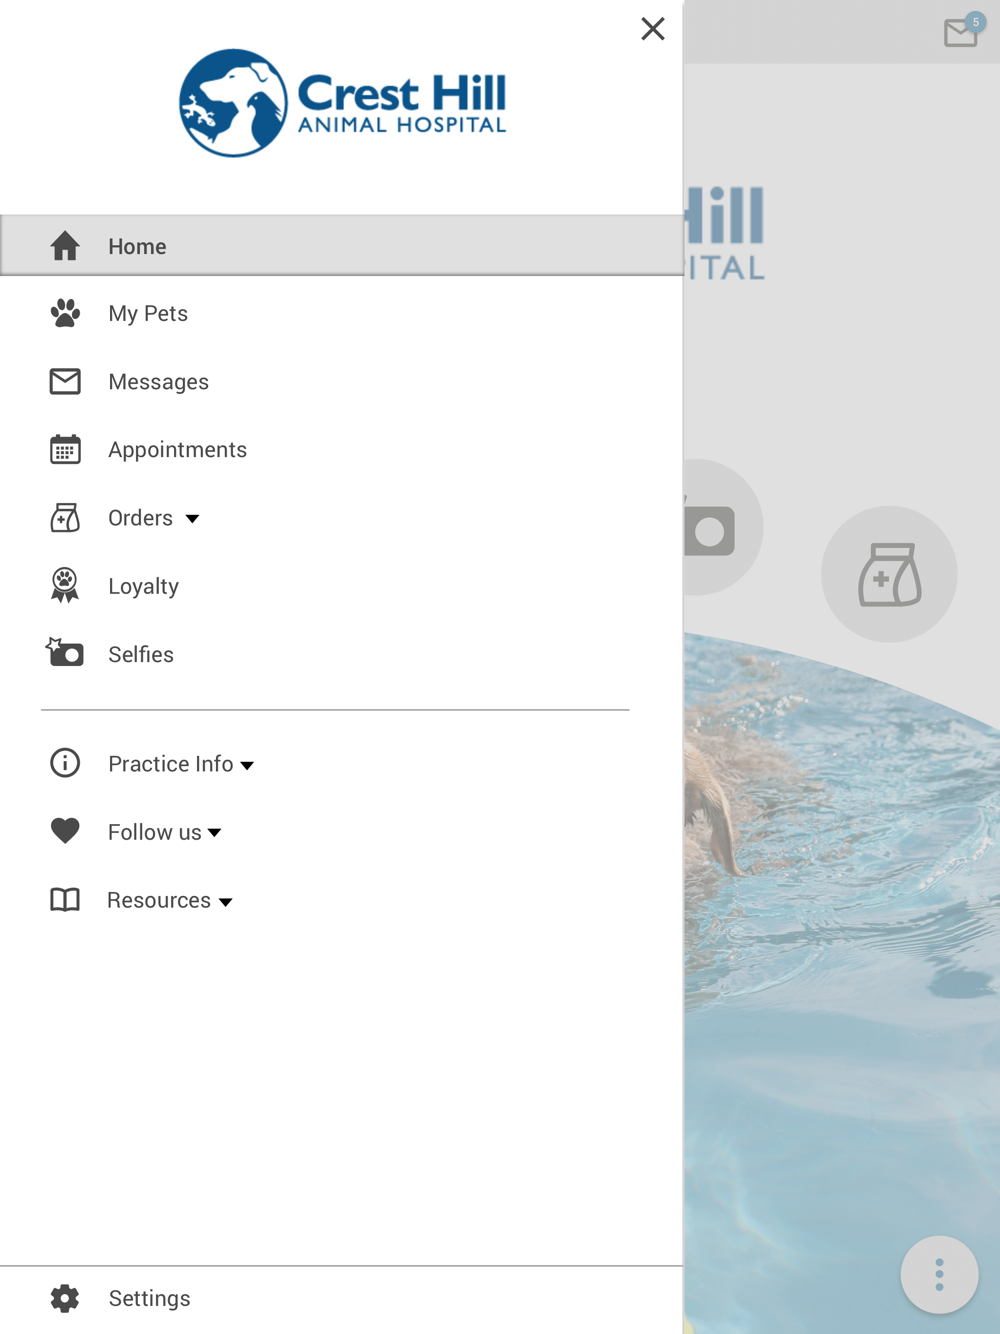The height and width of the screenshot is (1334, 1000).
Task: Select the Practice Info label
Action: [x=171, y=764]
